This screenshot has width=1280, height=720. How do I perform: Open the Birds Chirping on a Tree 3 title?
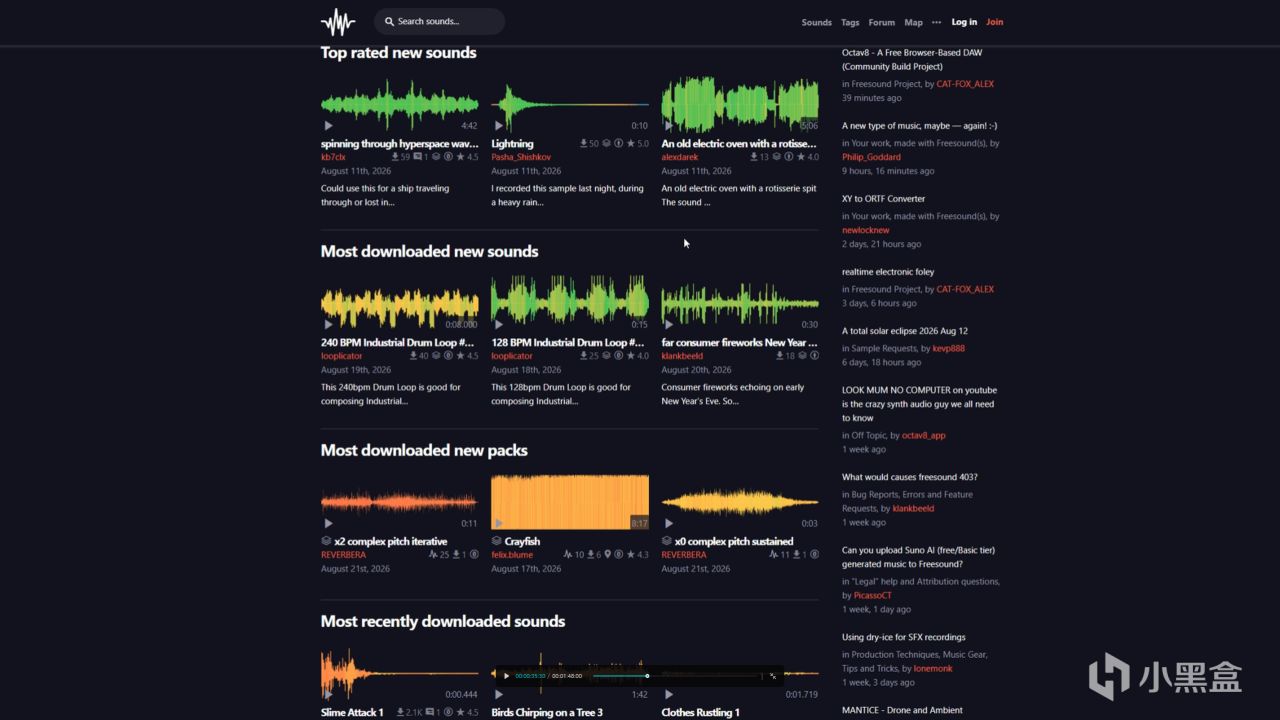[x=547, y=713]
